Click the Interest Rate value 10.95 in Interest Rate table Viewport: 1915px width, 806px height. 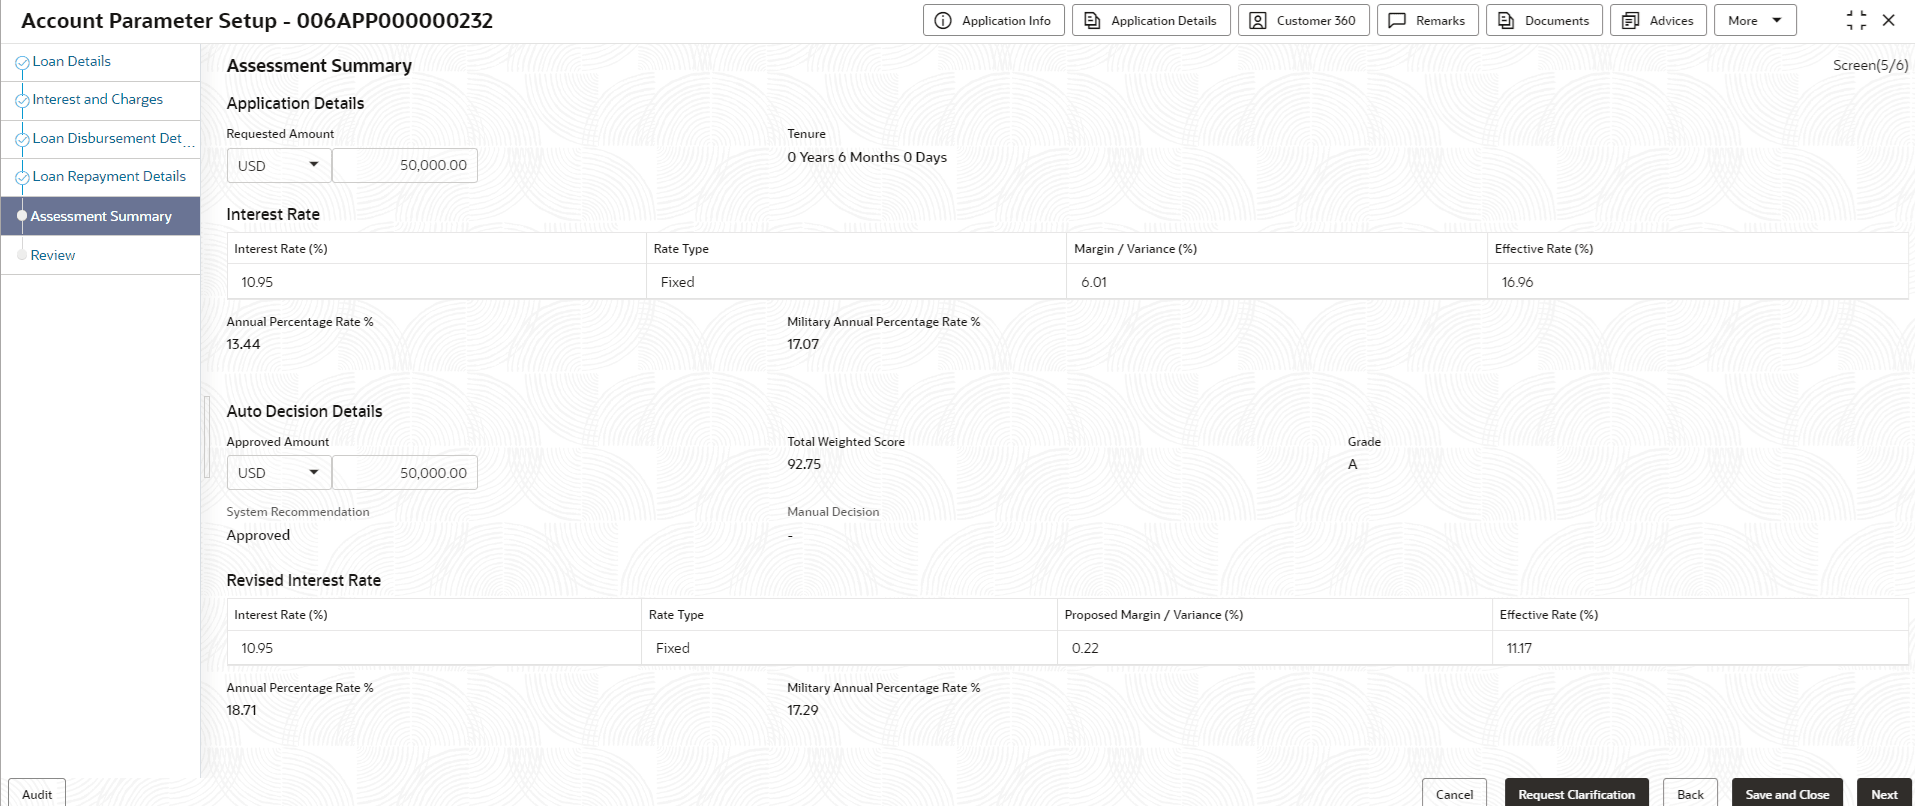click(x=257, y=282)
